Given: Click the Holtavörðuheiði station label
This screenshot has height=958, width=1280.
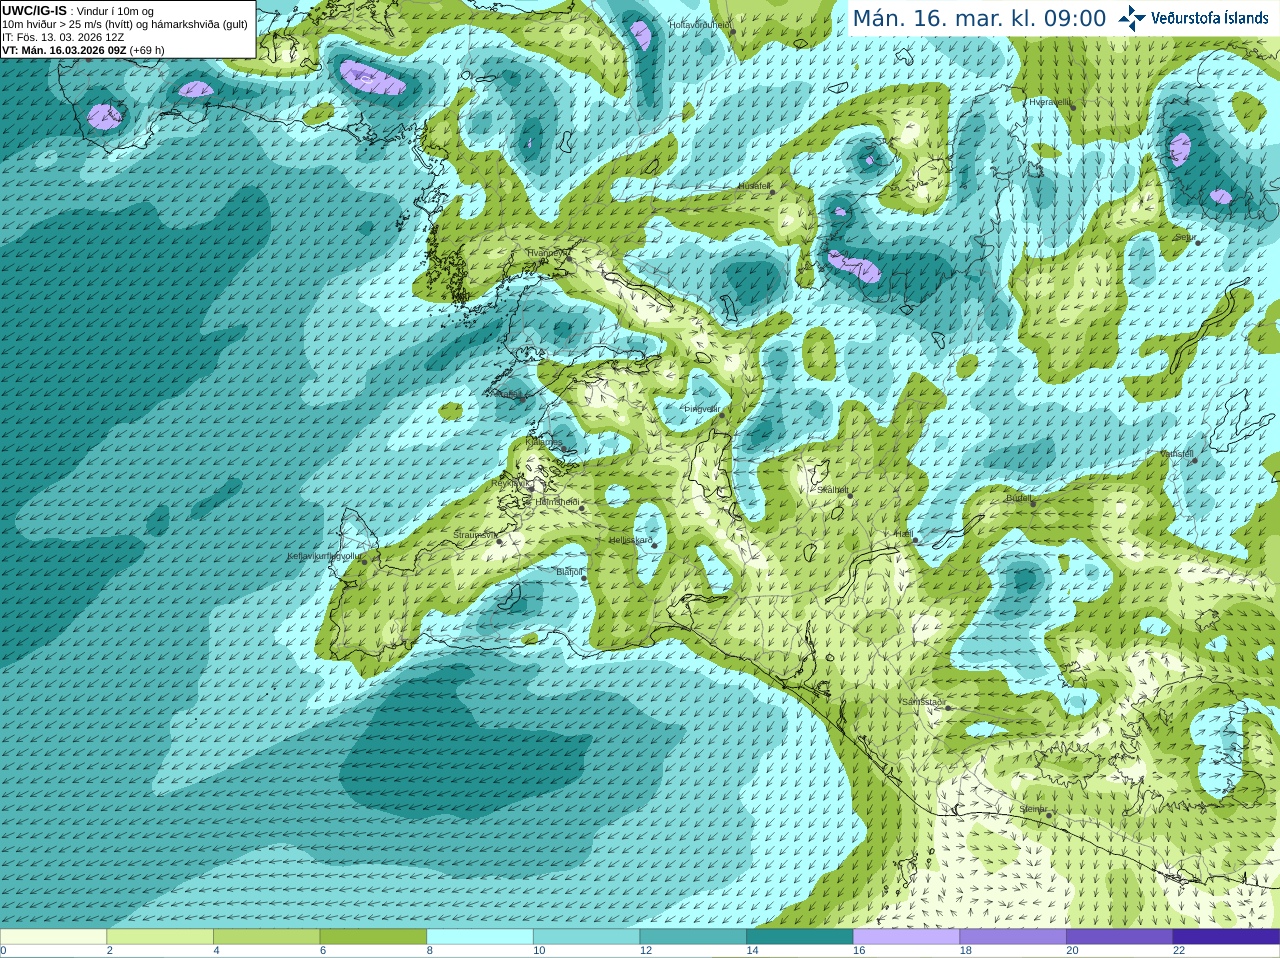Looking at the screenshot, I should pyautogui.click(x=700, y=24).
